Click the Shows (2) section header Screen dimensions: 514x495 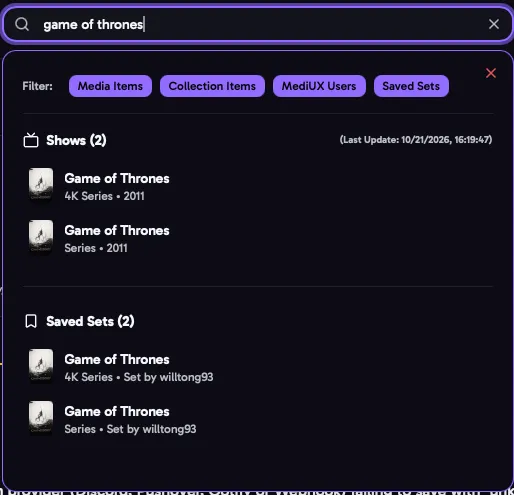[76, 140]
